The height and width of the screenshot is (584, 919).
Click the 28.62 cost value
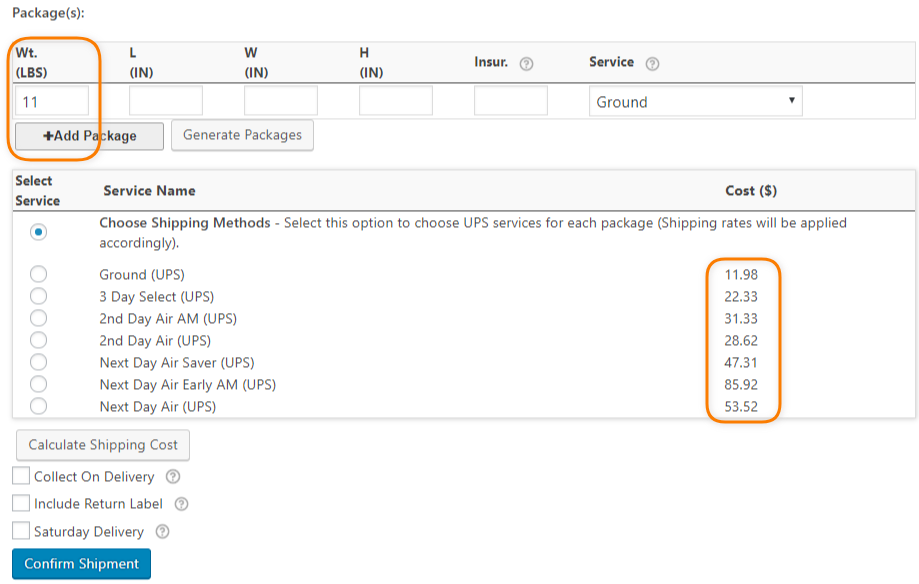pyautogui.click(x=741, y=341)
